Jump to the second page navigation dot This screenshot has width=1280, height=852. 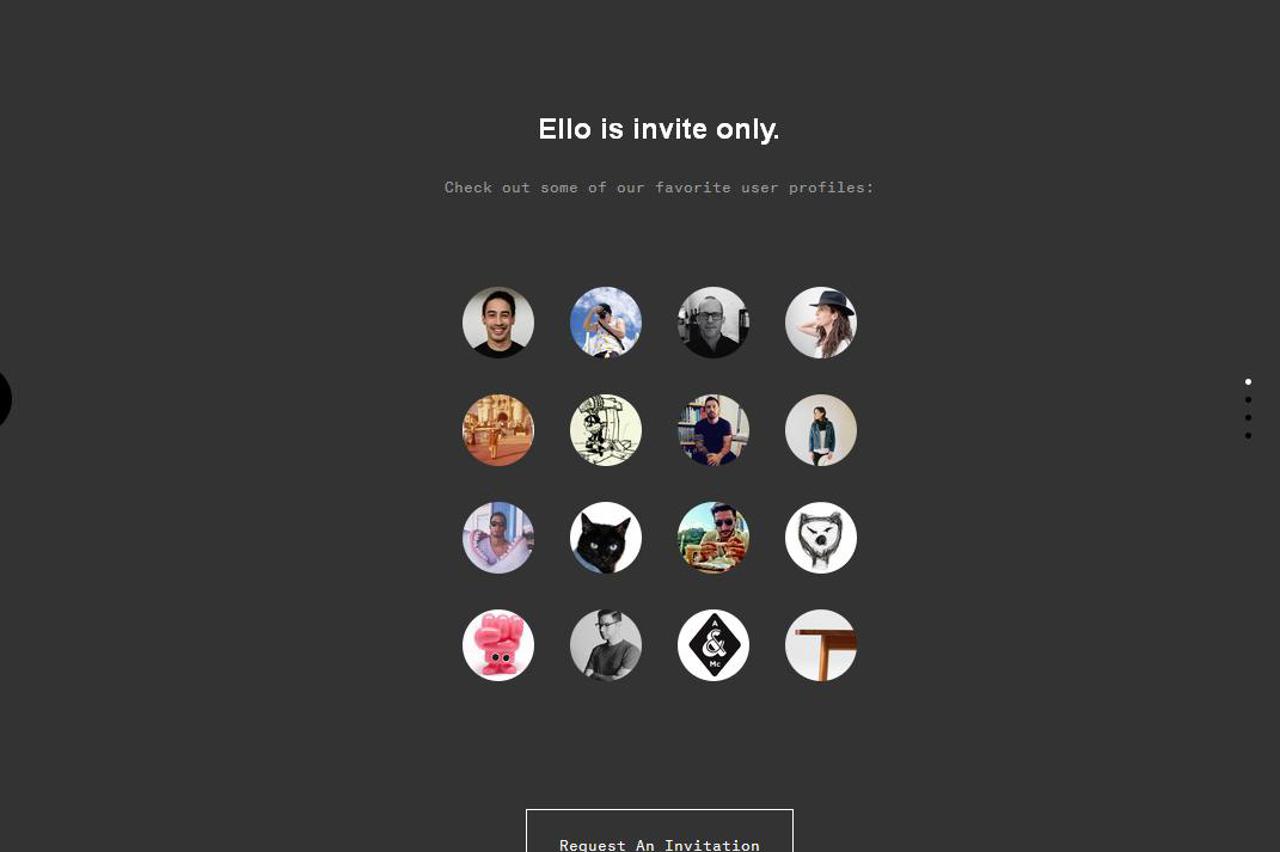click(1248, 400)
